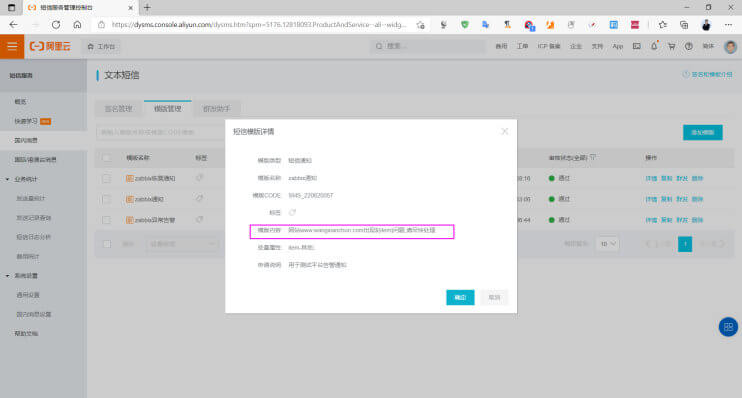Toggle the select-all checkbox in table header
742x398 pixels.
click(106, 158)
